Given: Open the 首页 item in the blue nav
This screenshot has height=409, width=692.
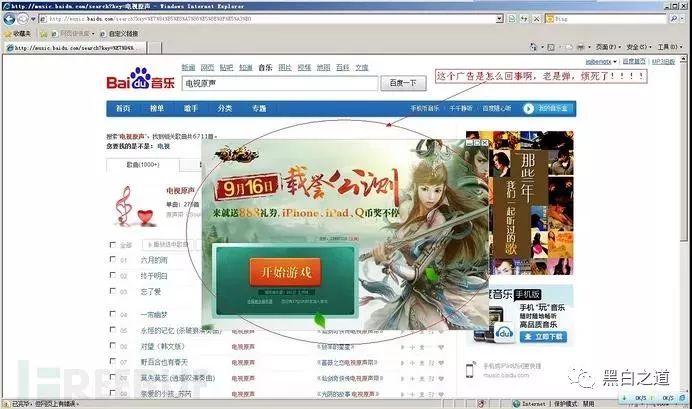Looking at the screenshot, I should coord(123,109).
